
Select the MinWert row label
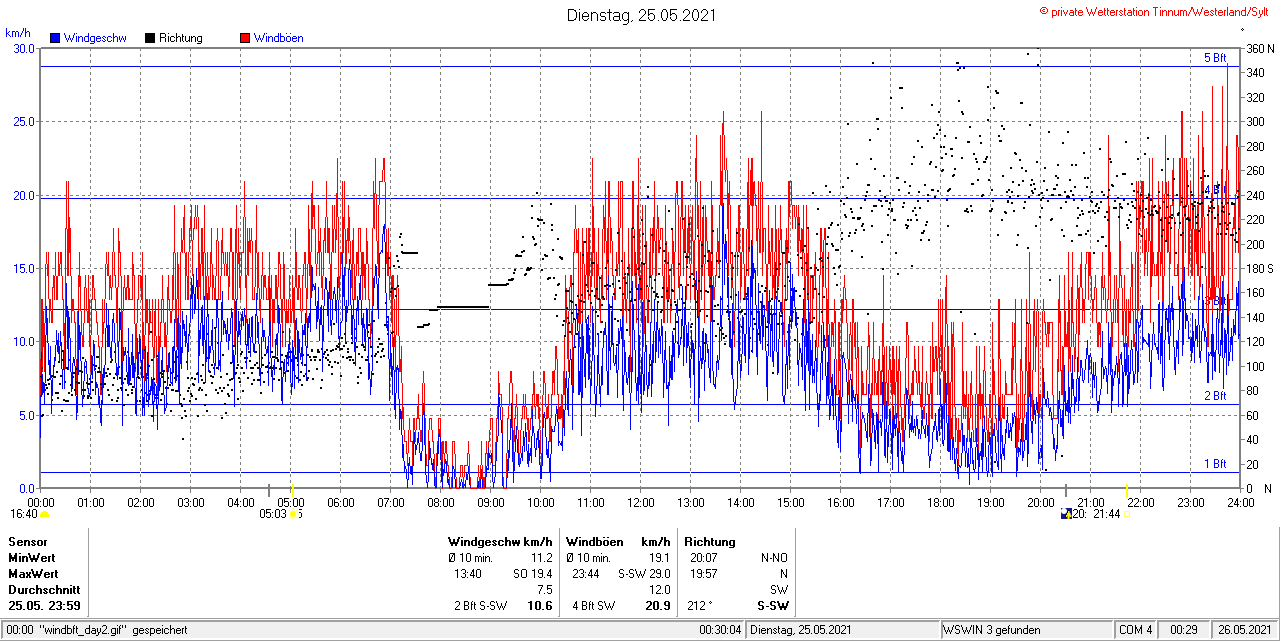tap(32, 557)
